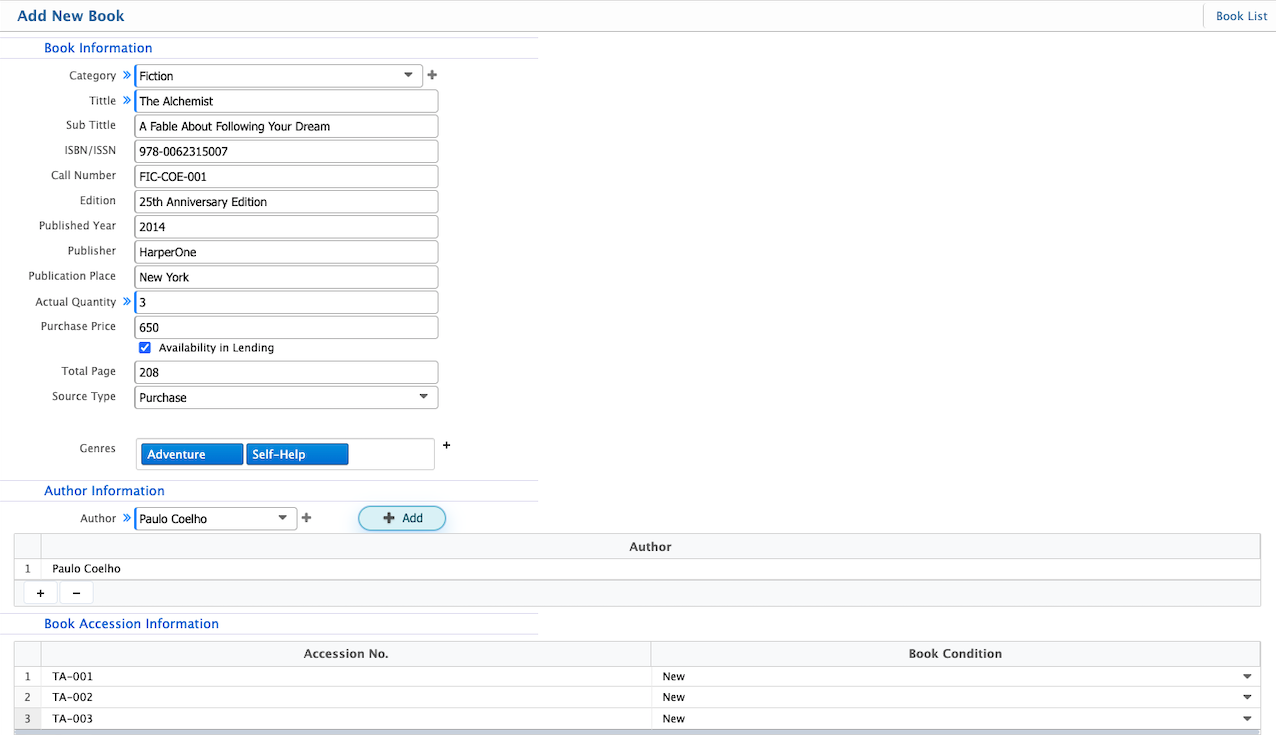Uncheck the Availability in Lending checkbox
Image resolution: width=1276 pixels, height=735 pixels.
[x=145, y=347]
